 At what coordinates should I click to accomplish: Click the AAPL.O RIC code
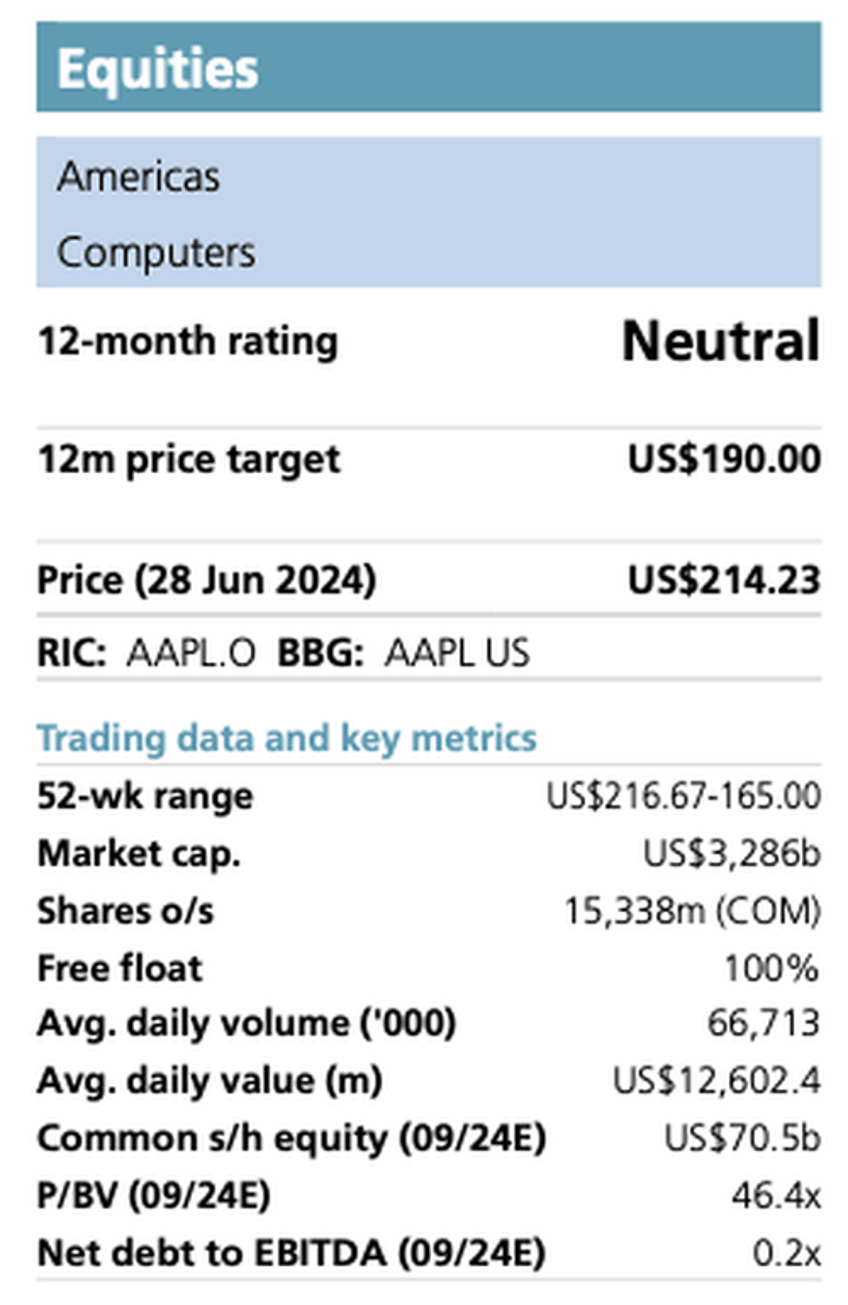191,654
